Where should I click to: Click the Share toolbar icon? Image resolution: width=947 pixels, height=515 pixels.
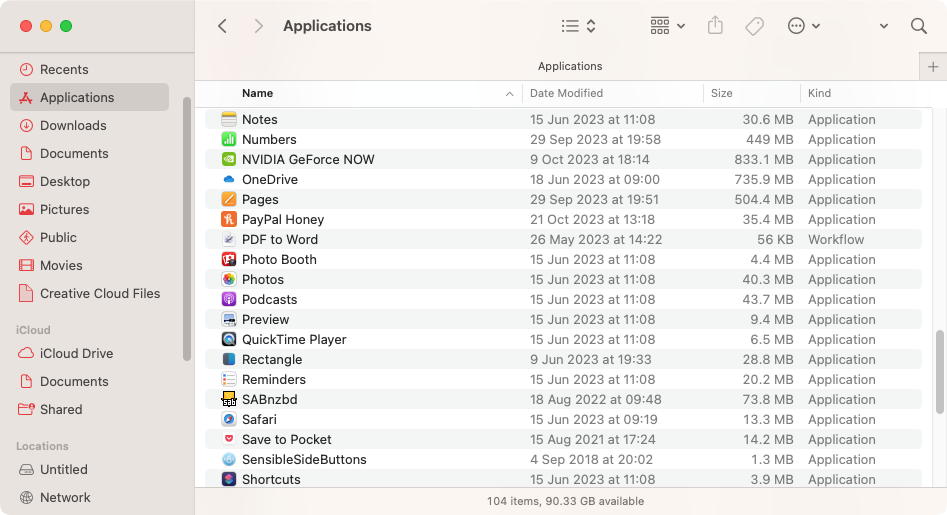pos(715,26)
